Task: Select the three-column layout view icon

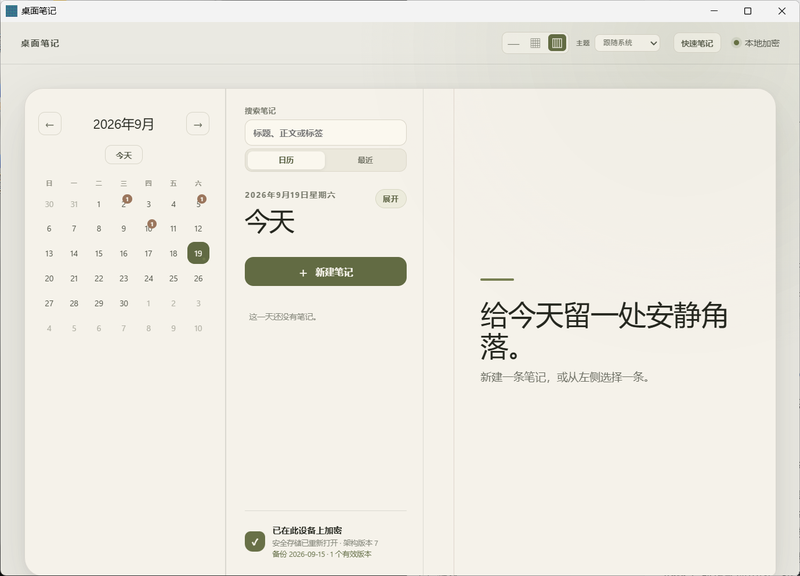Action: pos(557,43)
